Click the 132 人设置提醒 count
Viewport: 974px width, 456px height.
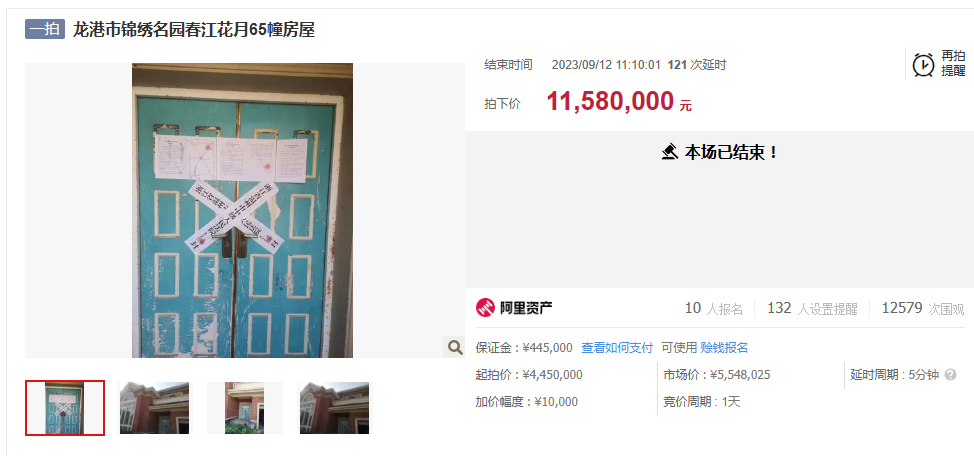(x=812, y=308)
